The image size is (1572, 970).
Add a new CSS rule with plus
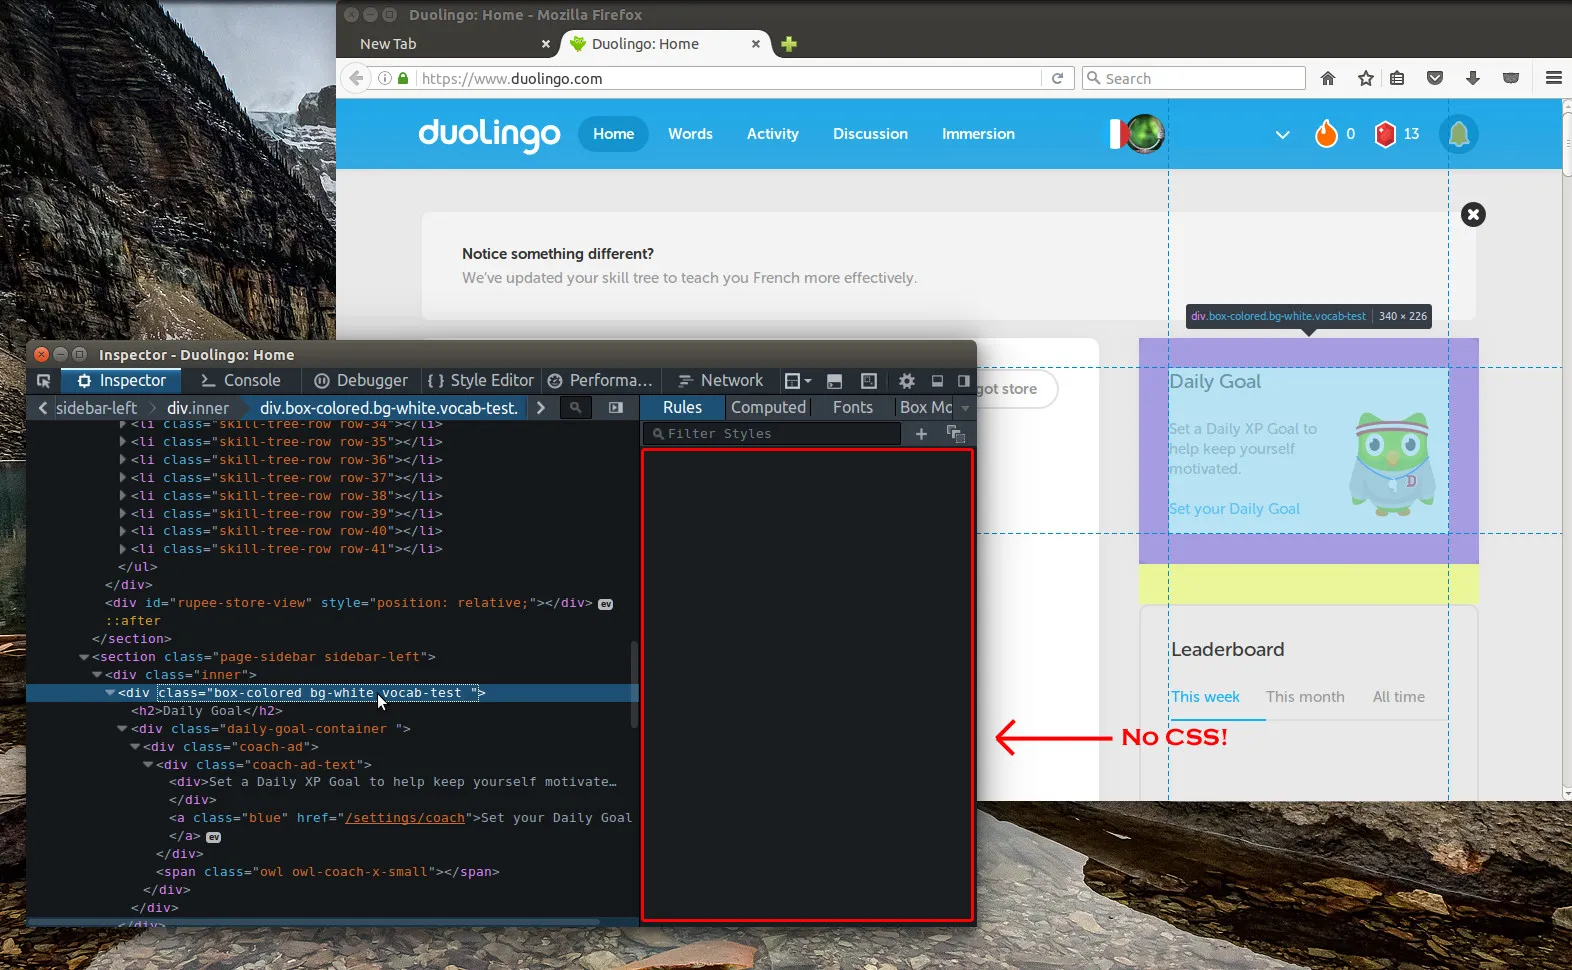click(x=921, y=434)
